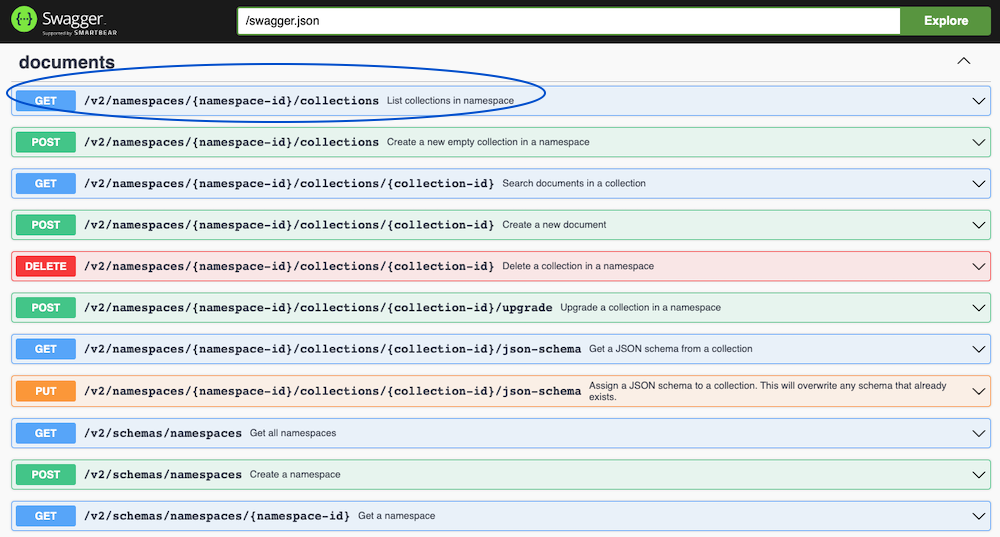The height and width of the screenshot is (537, 1000).
Task: Click 'Get a namespace' description
Action: (x=397, y=517)
